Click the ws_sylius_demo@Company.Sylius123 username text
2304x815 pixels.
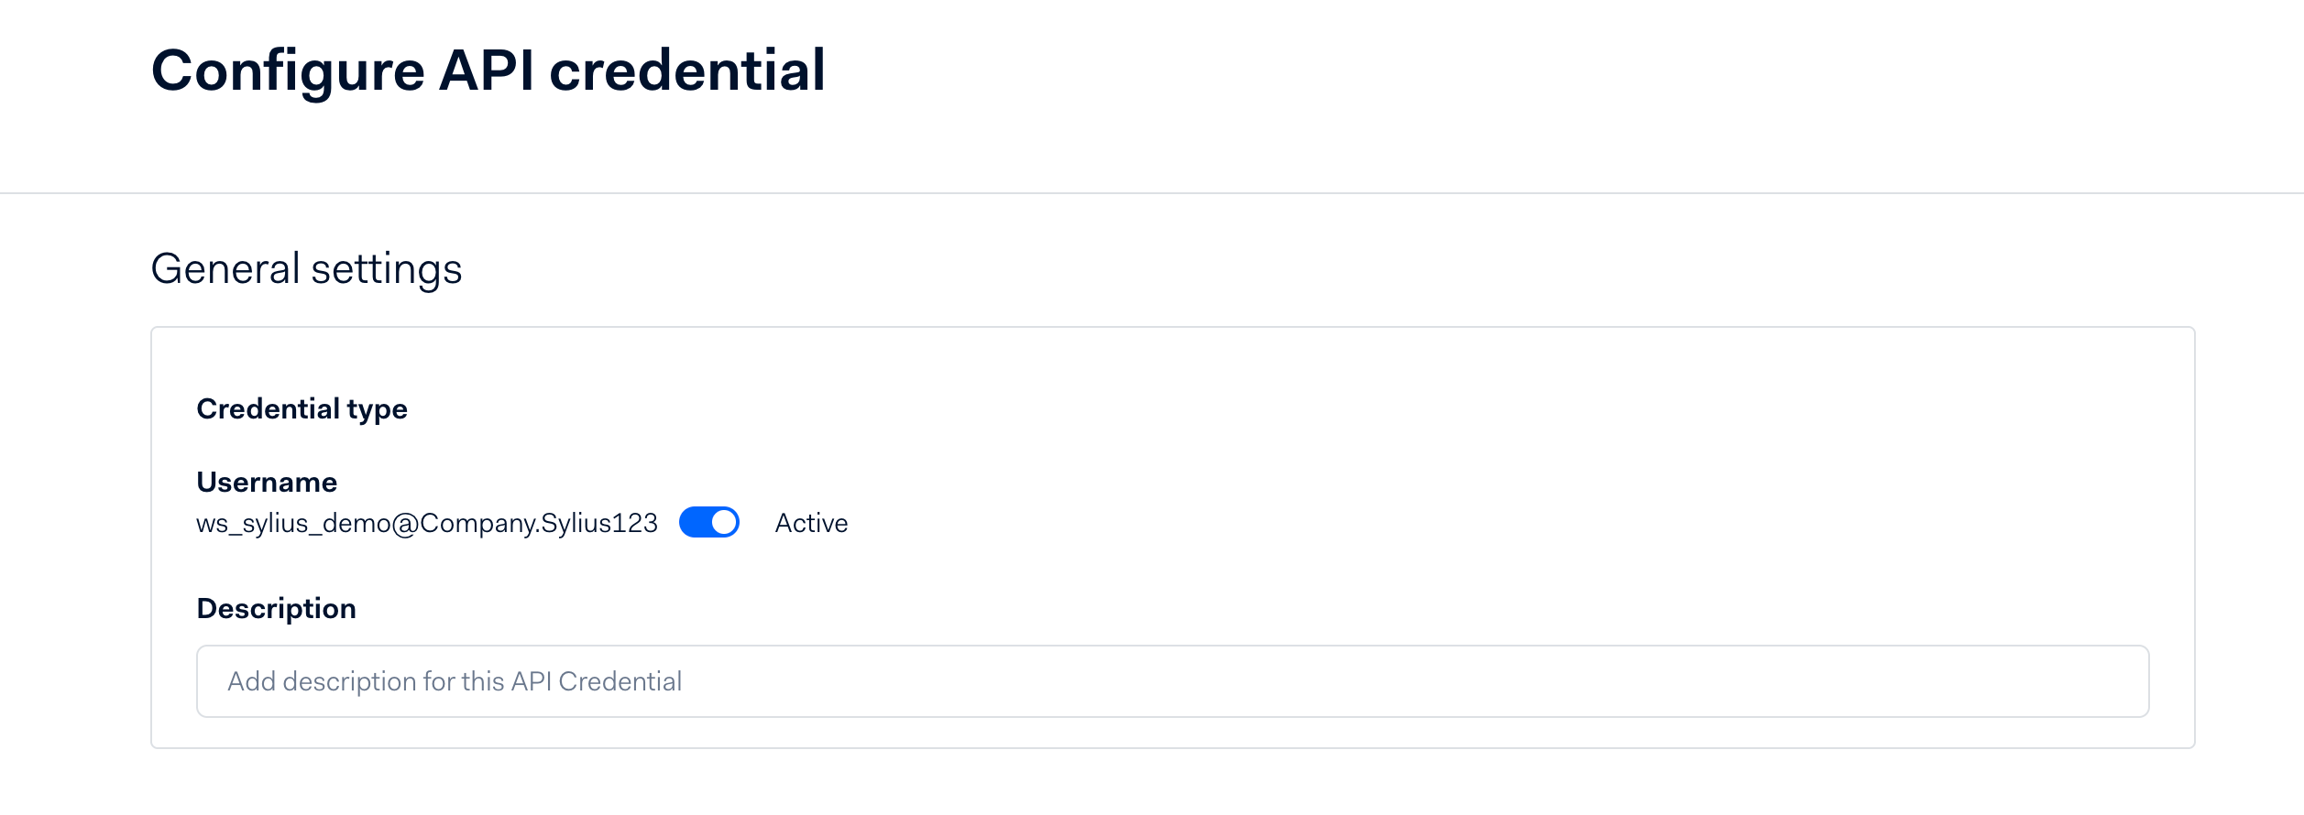click(427, 523)
